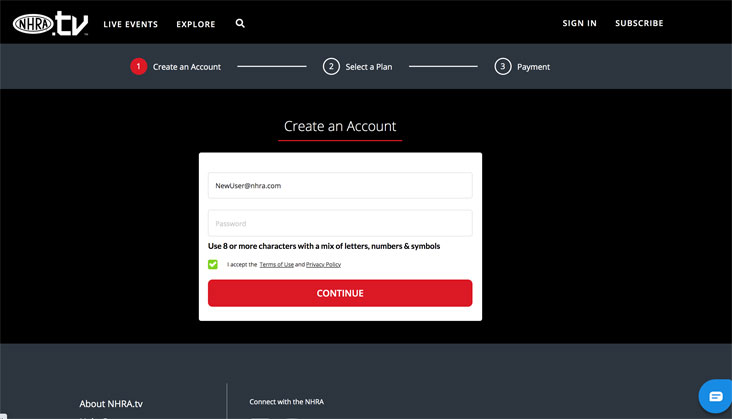732x419 pixels.
Task: Click the NHRA.tv logo
Action: tap(50, 23)
